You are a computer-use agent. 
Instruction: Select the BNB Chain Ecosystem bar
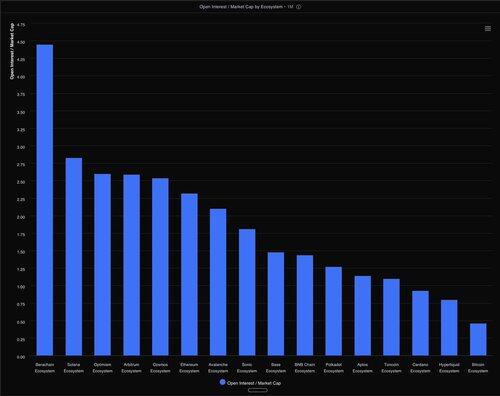point(305,305)
